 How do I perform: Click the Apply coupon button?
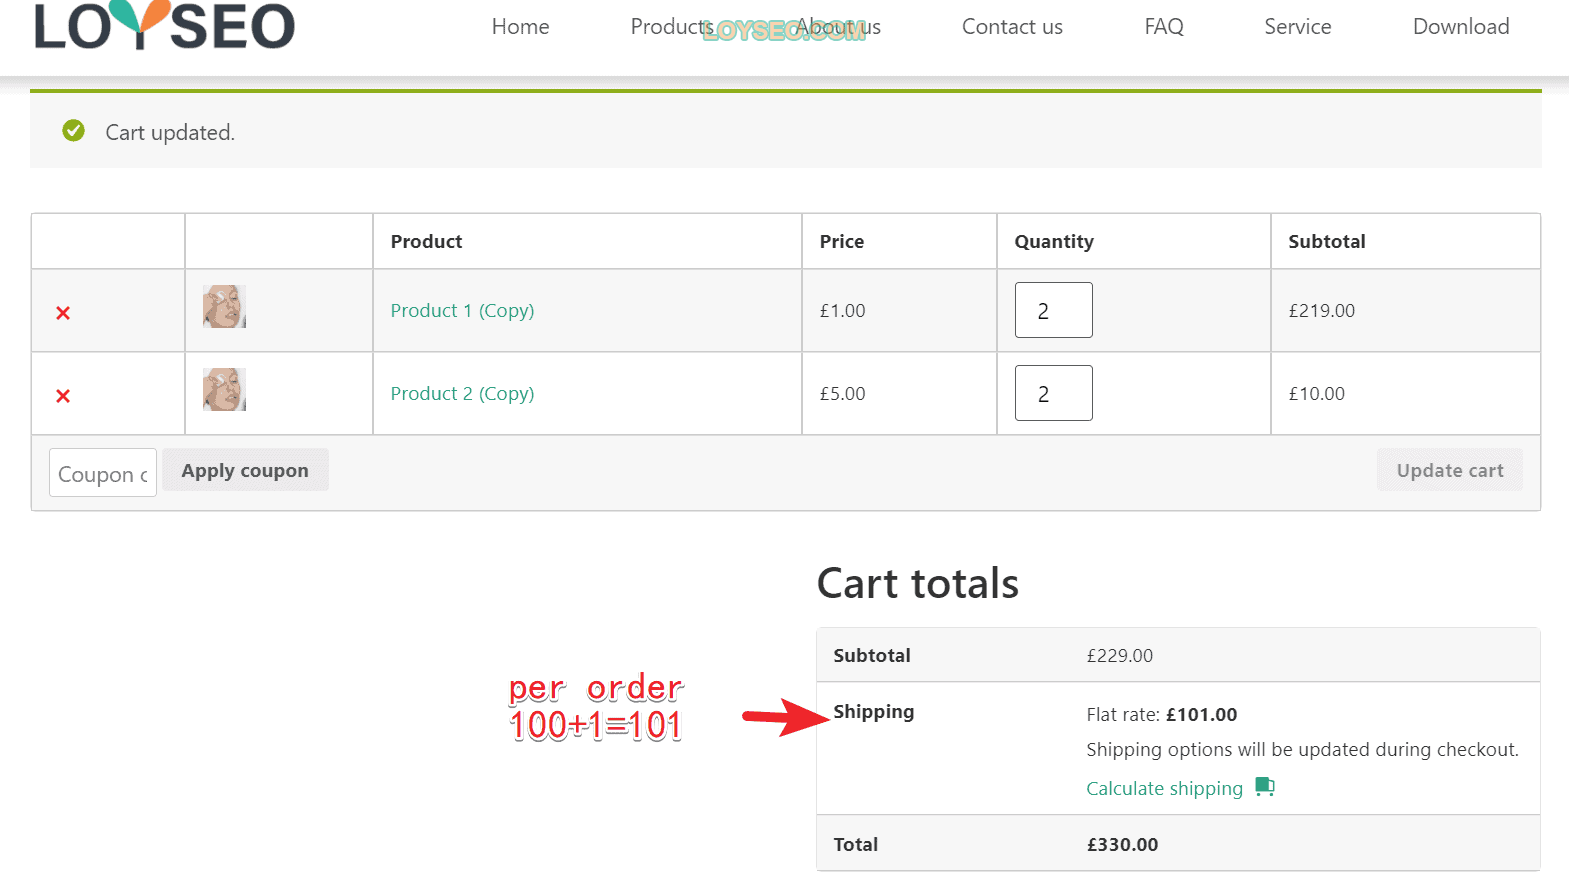pyautogui.click(x=245, y=470)
